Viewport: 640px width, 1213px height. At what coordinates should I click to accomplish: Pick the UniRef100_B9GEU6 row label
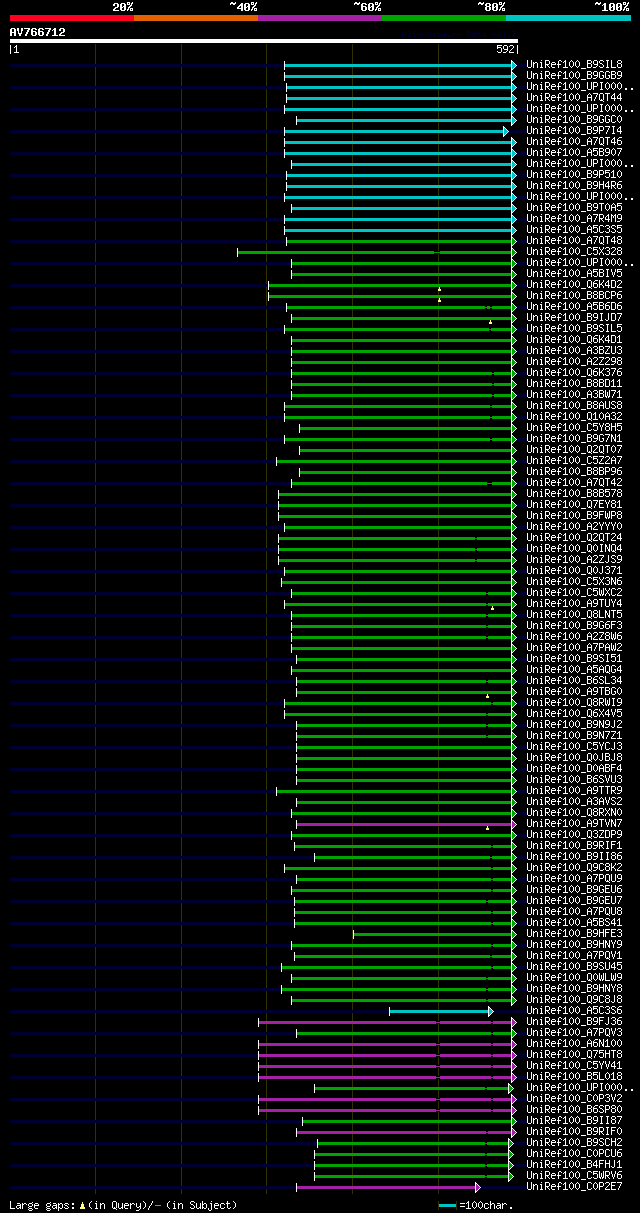[x=574, y=890]
